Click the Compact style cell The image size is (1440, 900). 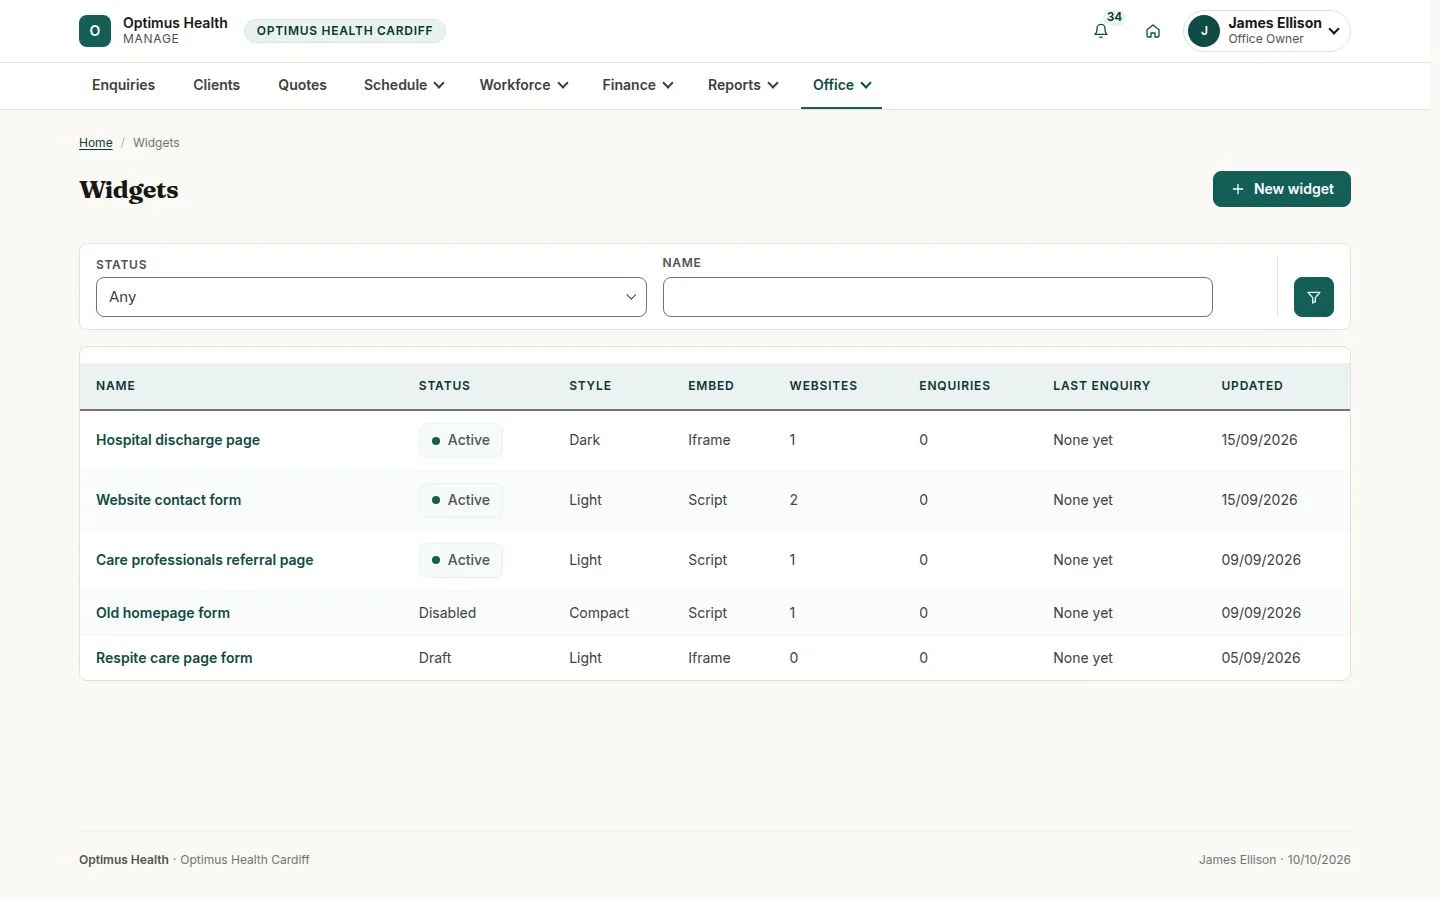(x=599, y=613)
